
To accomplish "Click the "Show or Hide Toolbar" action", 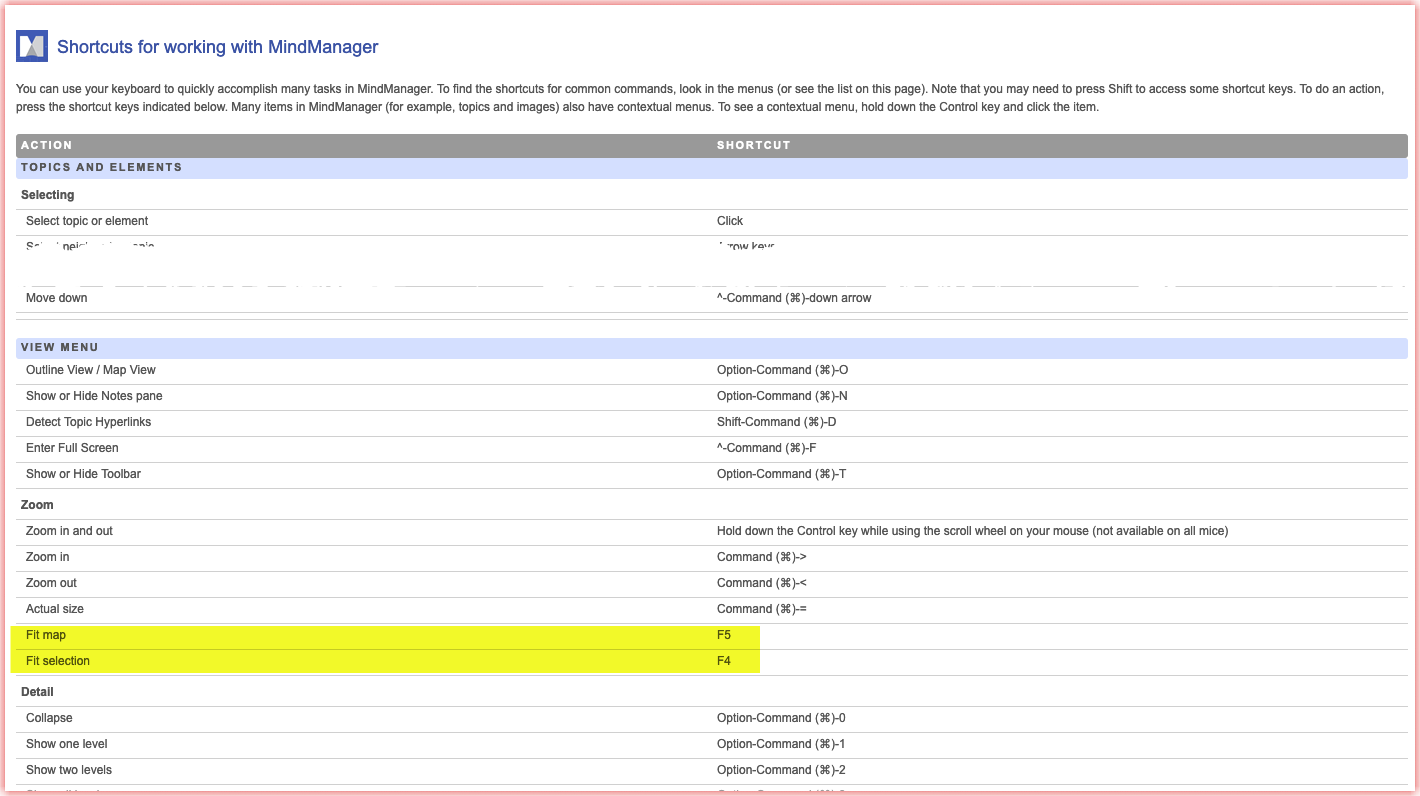I will [83, 474].
